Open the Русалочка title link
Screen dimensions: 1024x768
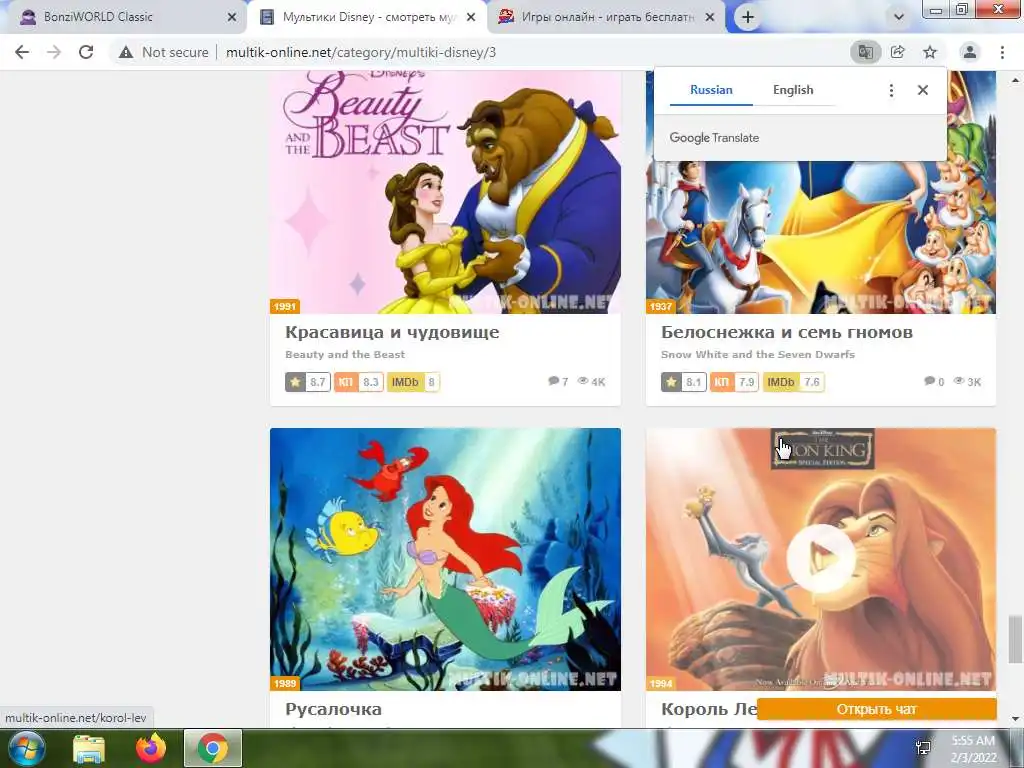point(333,709)
